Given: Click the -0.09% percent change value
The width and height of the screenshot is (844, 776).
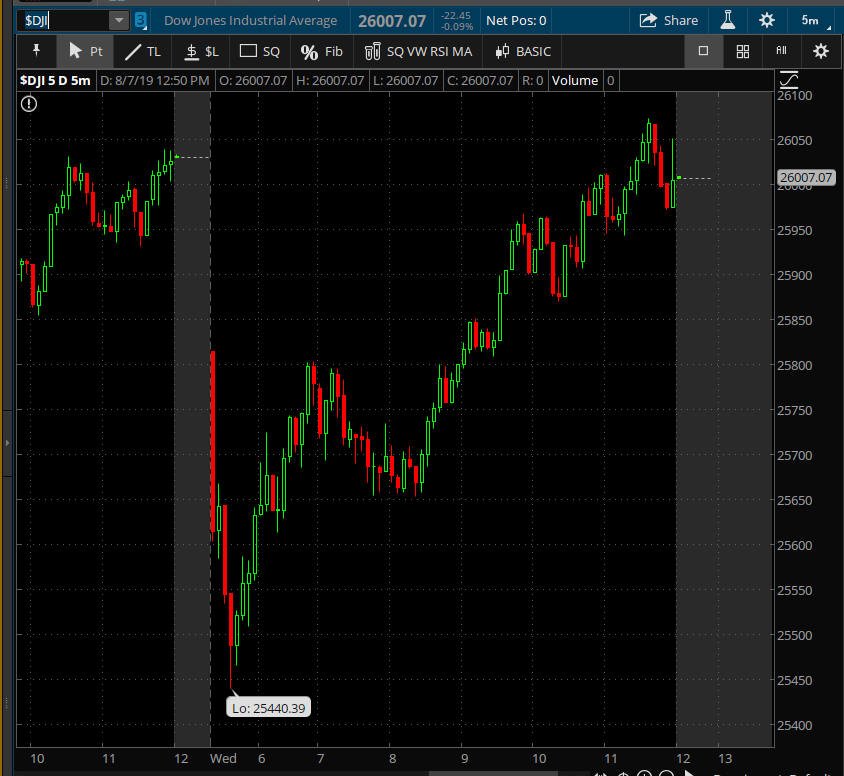Looking at the screenshot, I should point(456,26).
